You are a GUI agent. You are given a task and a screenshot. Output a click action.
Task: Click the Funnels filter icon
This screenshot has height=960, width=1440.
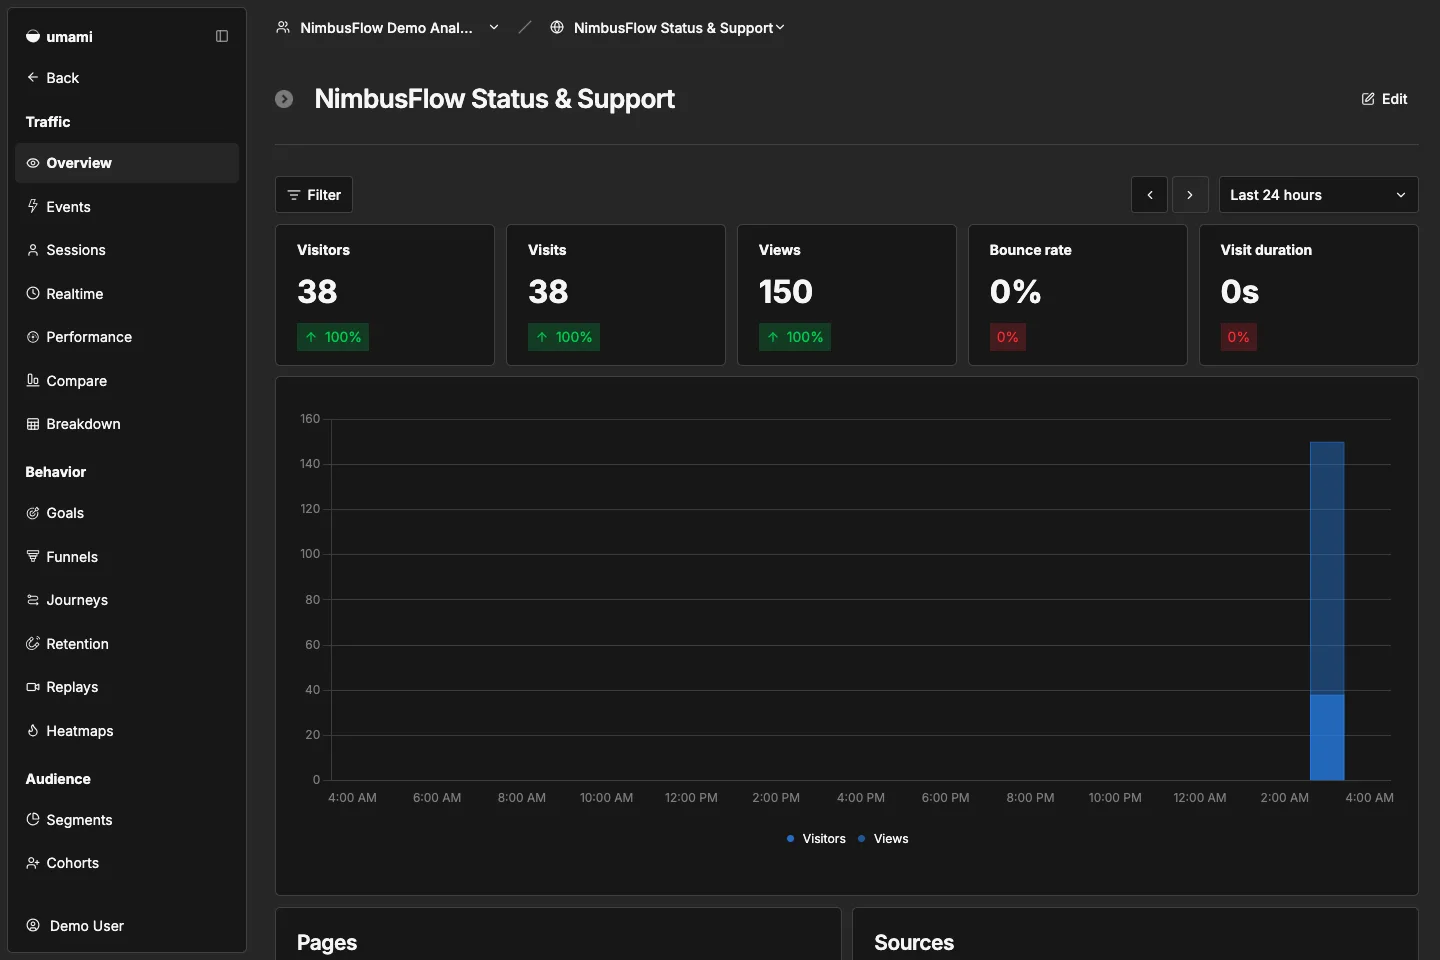pyautogui.click(x=33, y=556)
